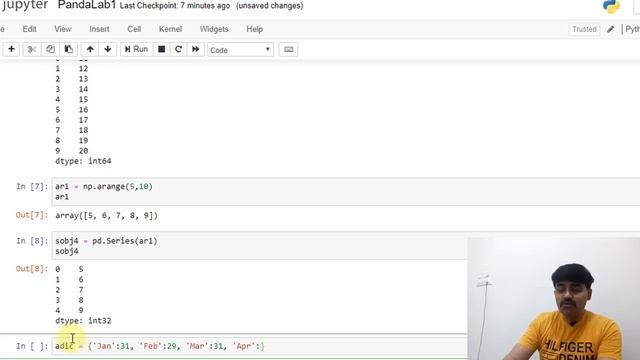
Task: Interrupt the kernel stop icon
Action: (x=162, y=49)
